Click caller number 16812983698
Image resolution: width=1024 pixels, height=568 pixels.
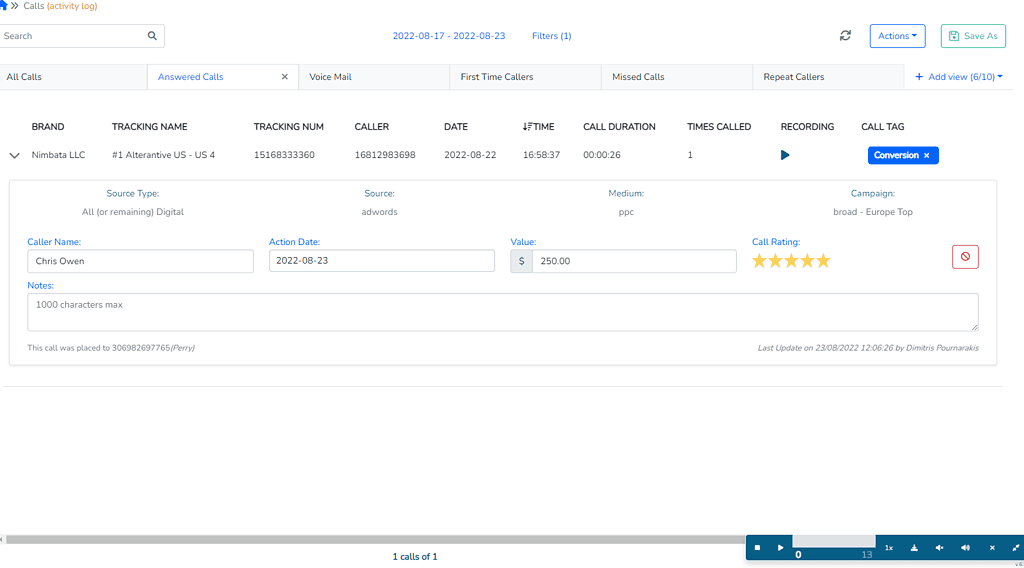pyautogui.click(x=385, y=155)
